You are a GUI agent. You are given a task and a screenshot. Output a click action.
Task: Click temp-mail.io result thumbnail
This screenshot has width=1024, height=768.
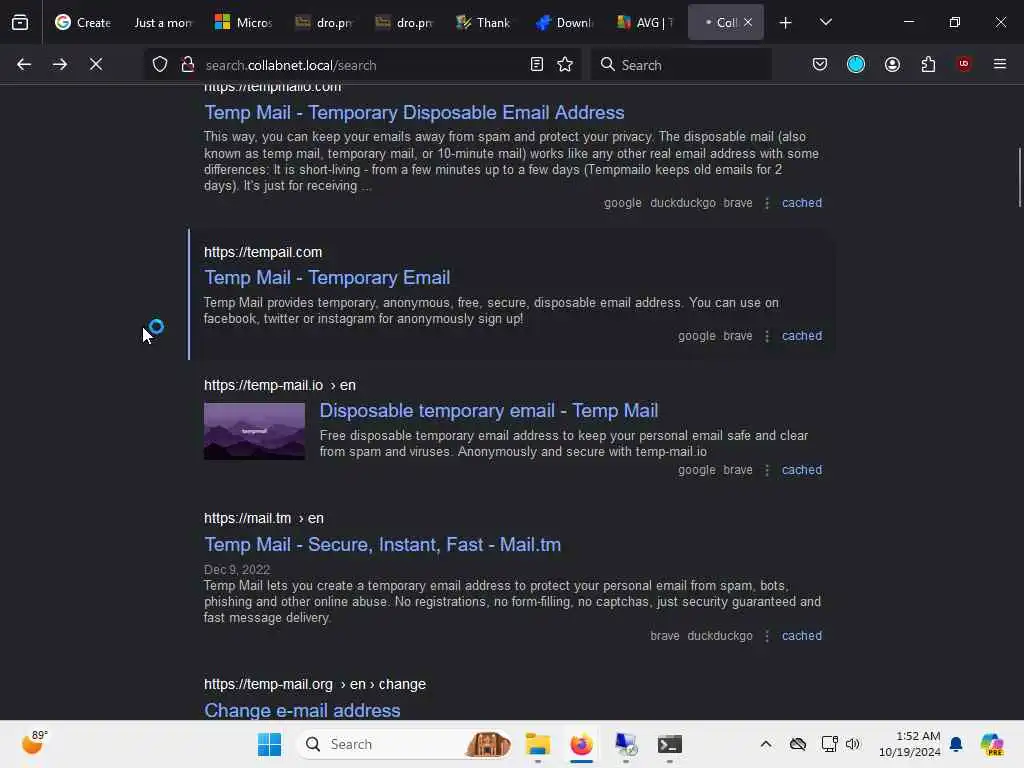254,431
